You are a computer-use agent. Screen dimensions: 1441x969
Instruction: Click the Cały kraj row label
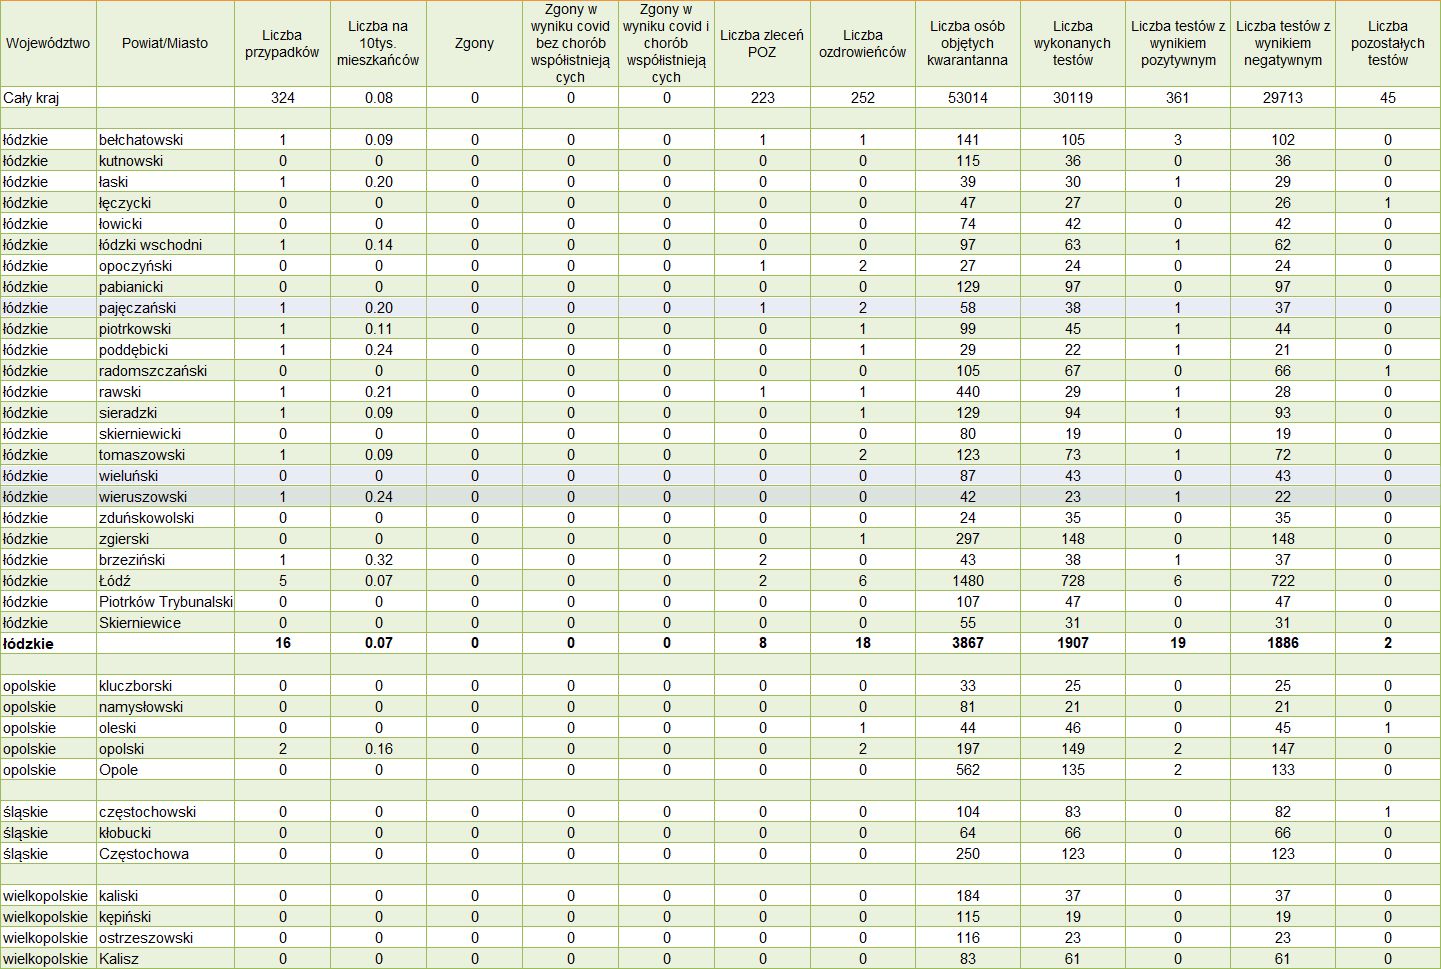[48, 98]
